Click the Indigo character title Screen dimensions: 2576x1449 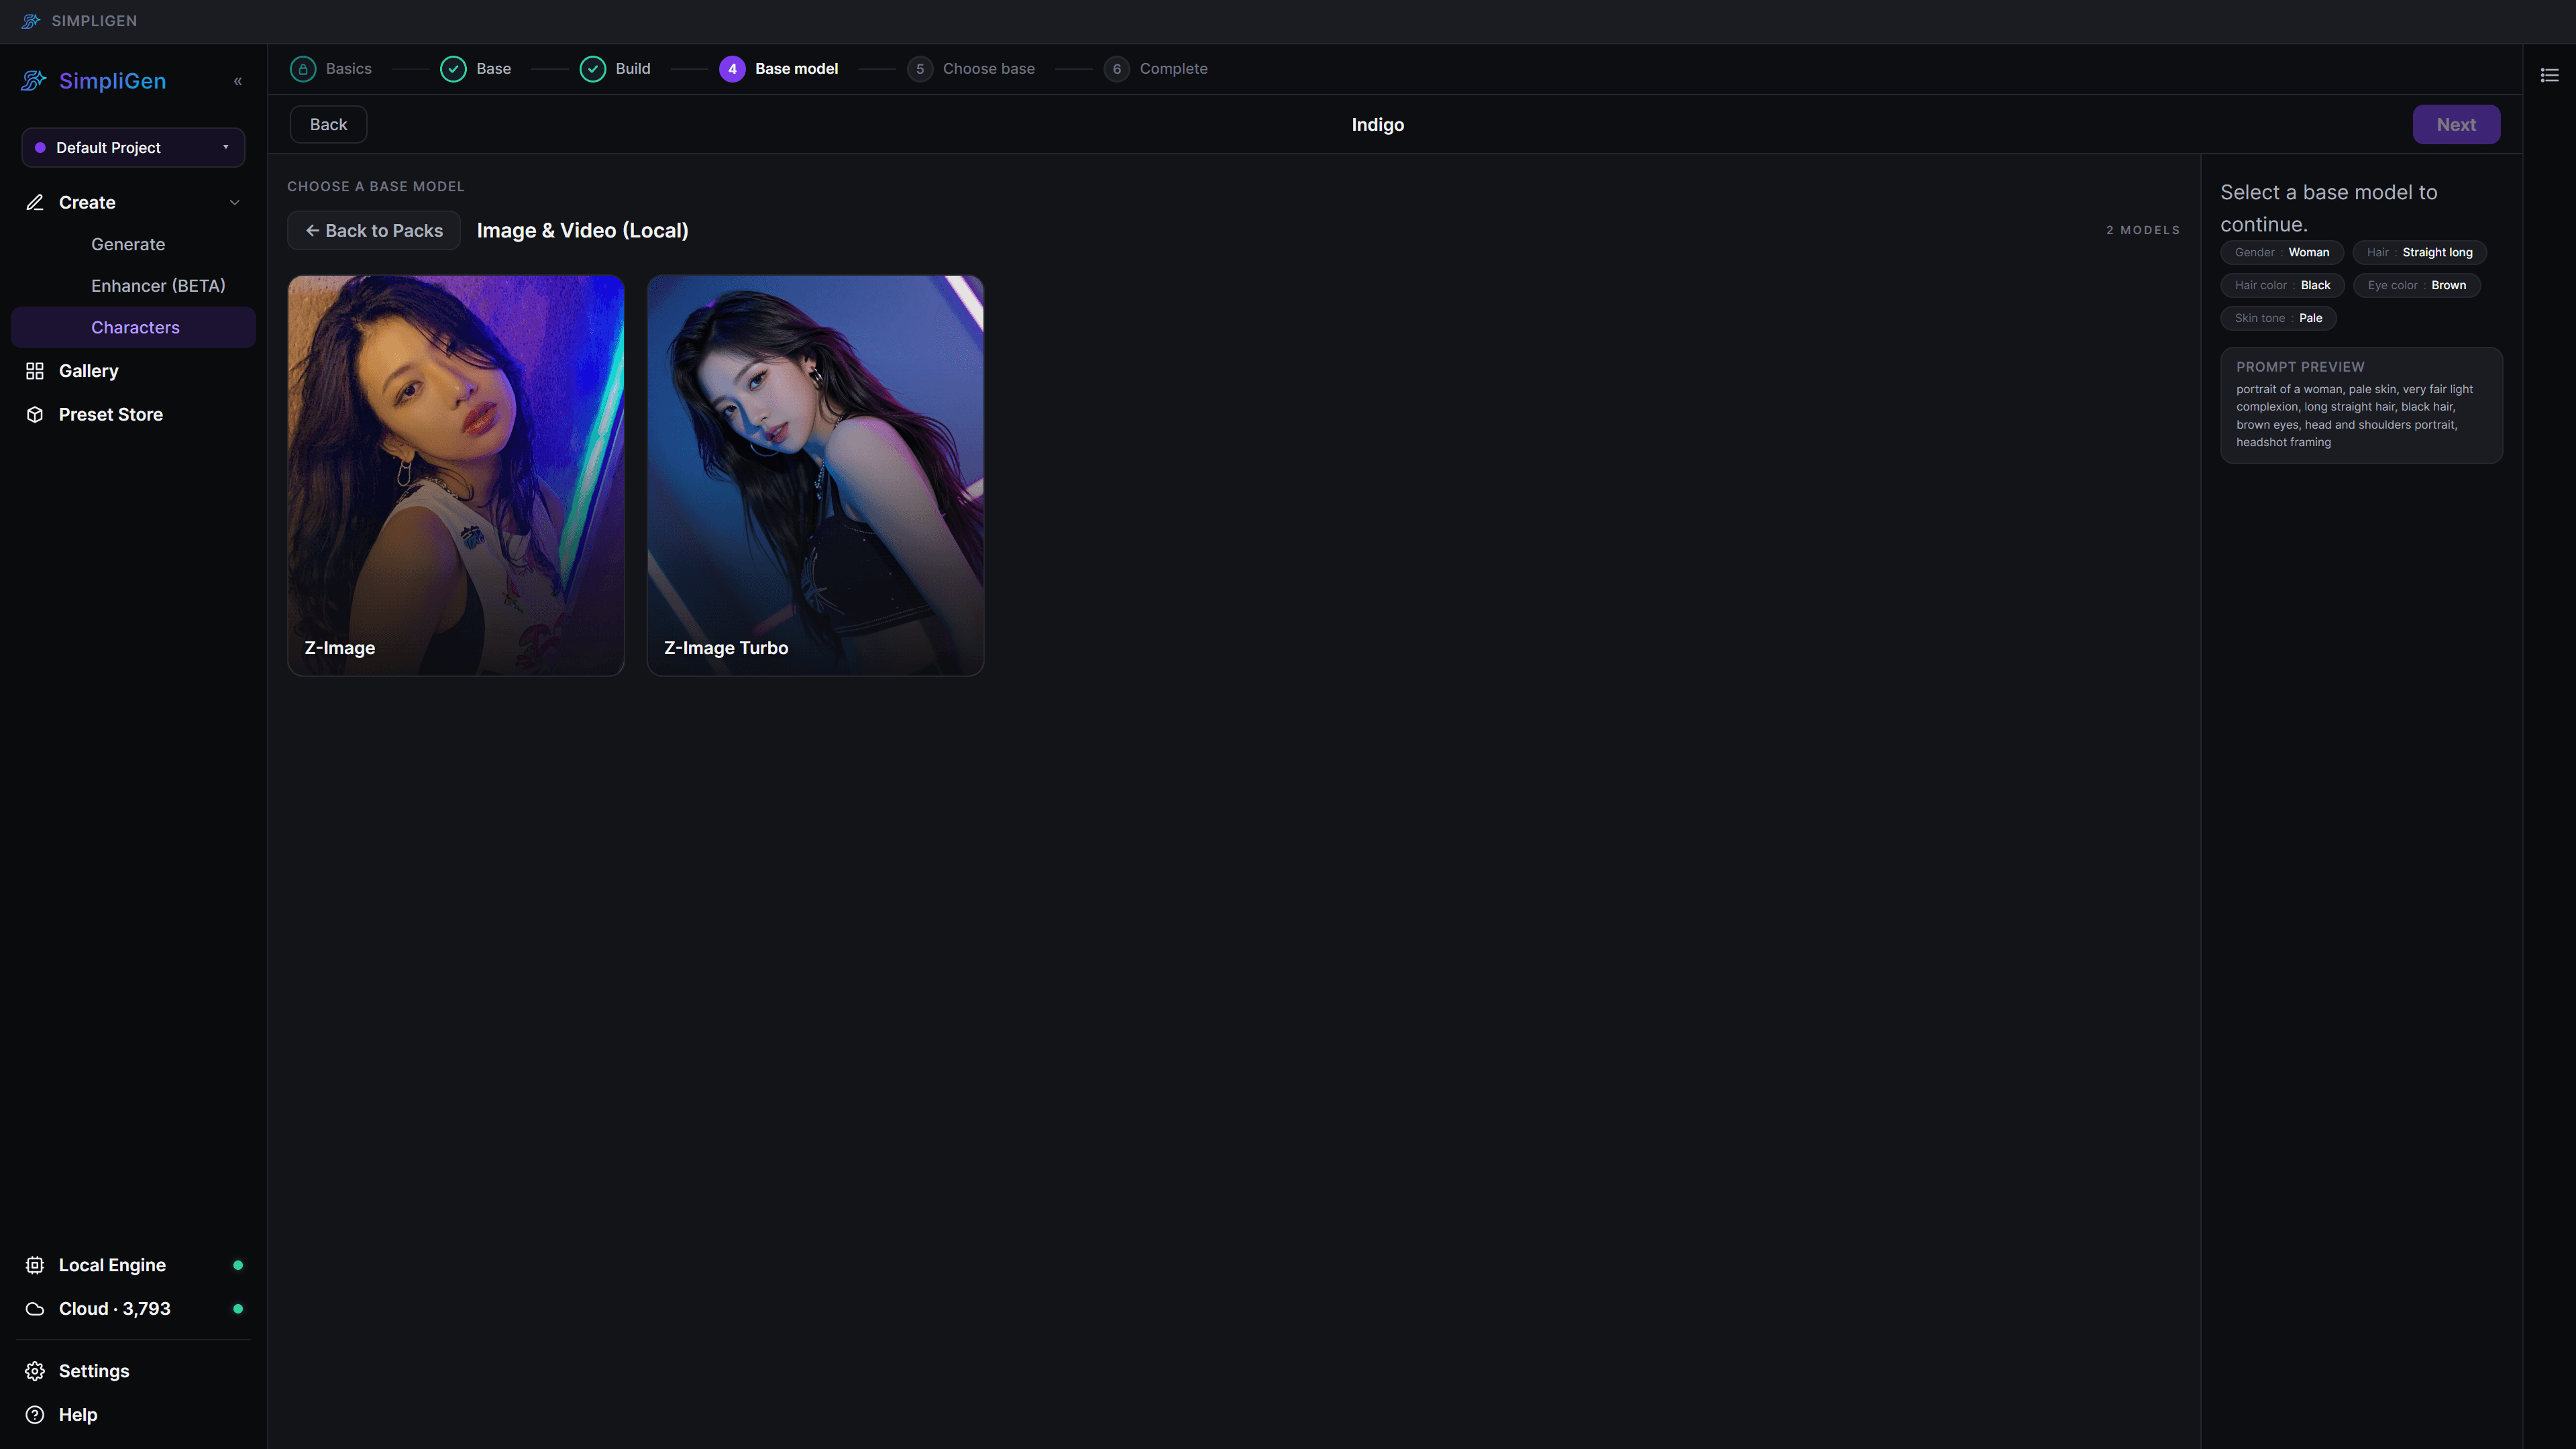1378,125
